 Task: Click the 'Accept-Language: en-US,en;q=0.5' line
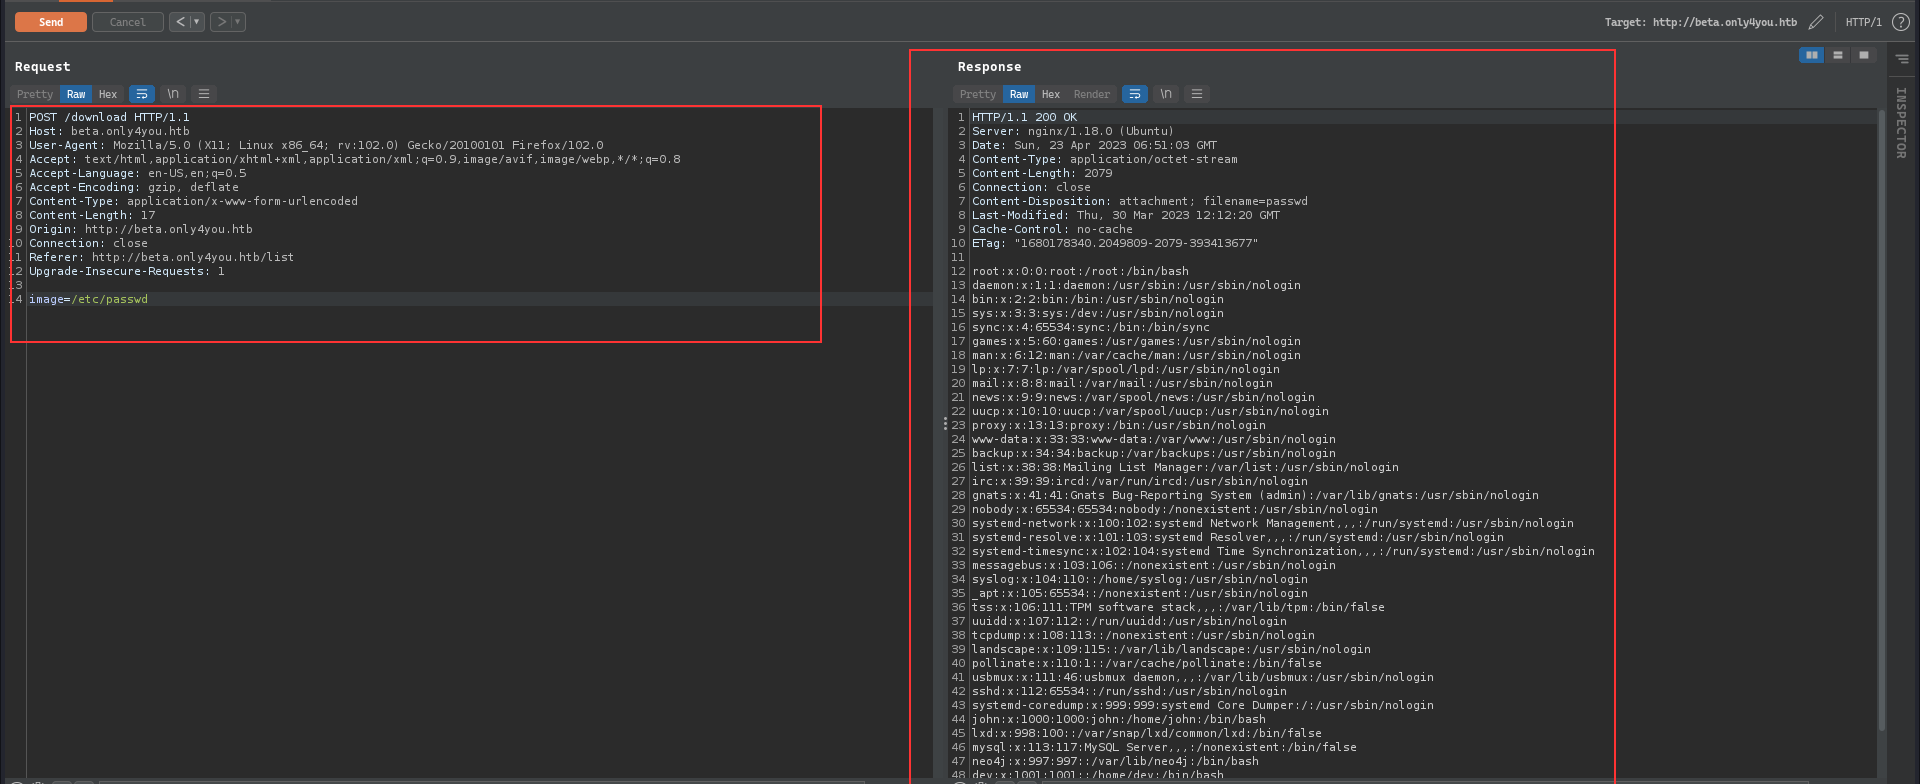pyautogui.click(x=138, y=173)
